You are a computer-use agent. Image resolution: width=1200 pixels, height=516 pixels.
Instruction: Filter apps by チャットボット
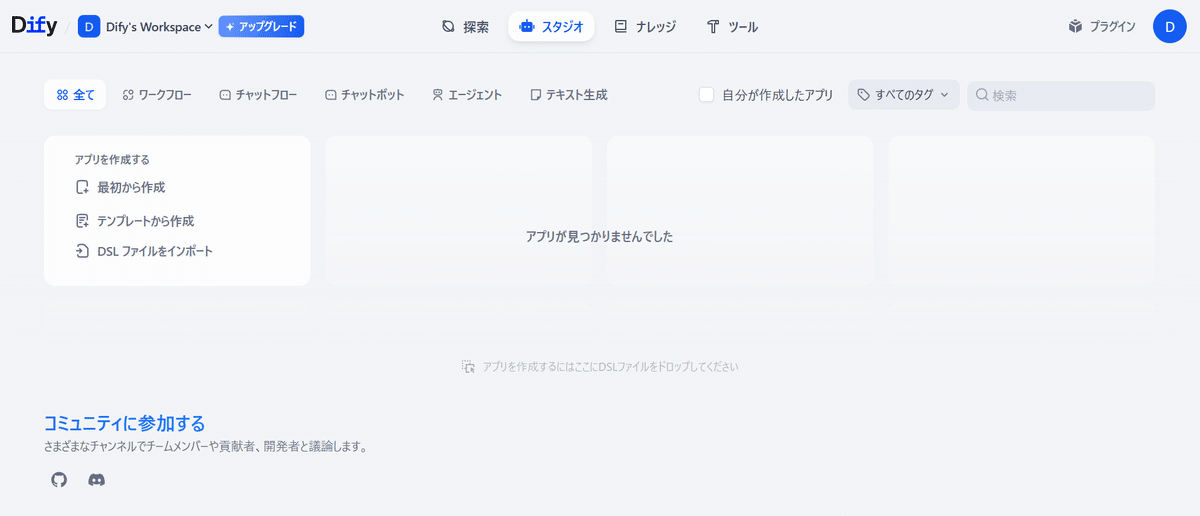pyautogui.click(x=364, y=95)
